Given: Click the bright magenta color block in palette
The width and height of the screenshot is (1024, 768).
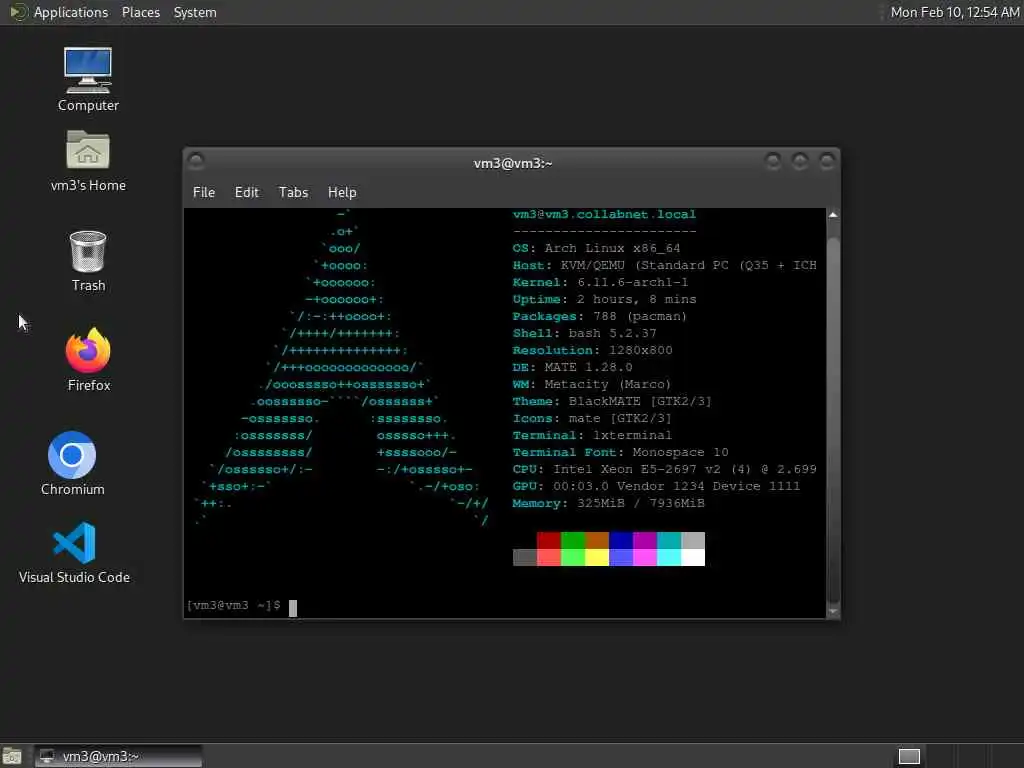Looking at the screenshot, I should click(645, 557).
